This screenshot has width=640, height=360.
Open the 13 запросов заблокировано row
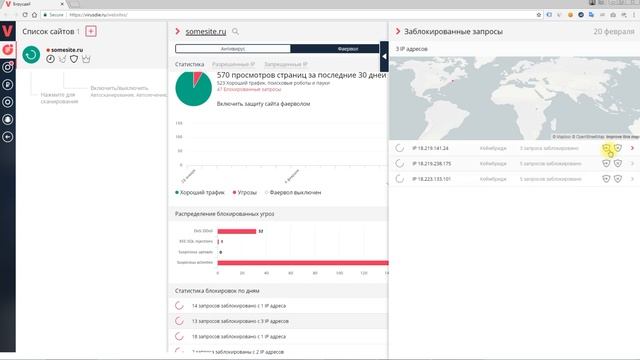click(278, 321)
